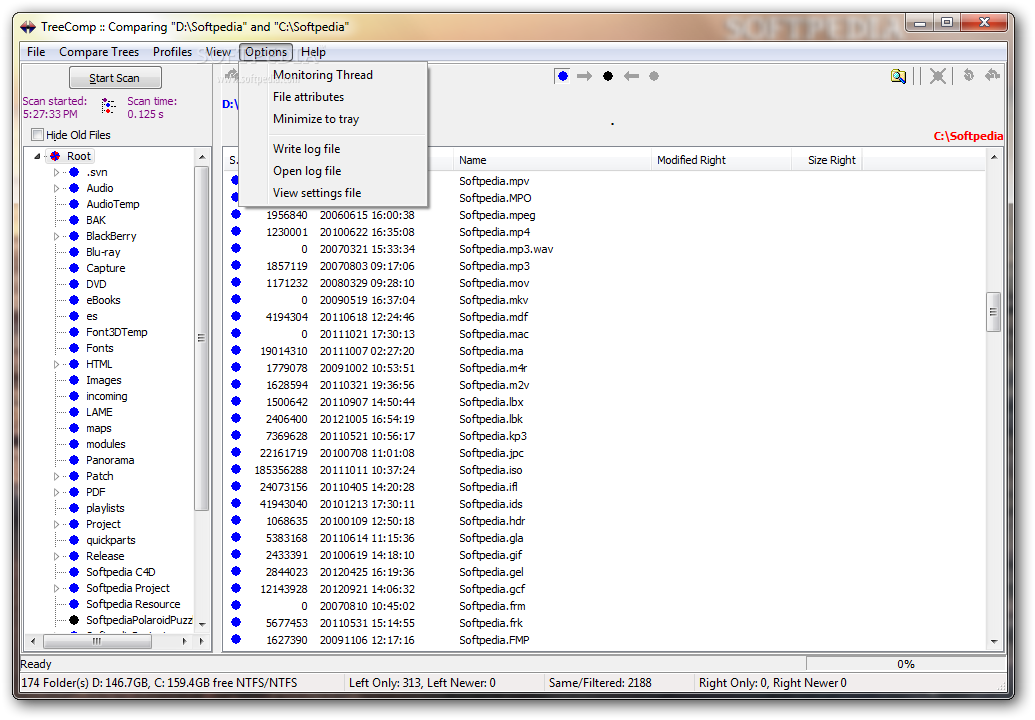The width and height of the screenshot is (1035, 720).
Task: Sort by the Name column header
Action: pyautogui.click(x=552, y=160)
